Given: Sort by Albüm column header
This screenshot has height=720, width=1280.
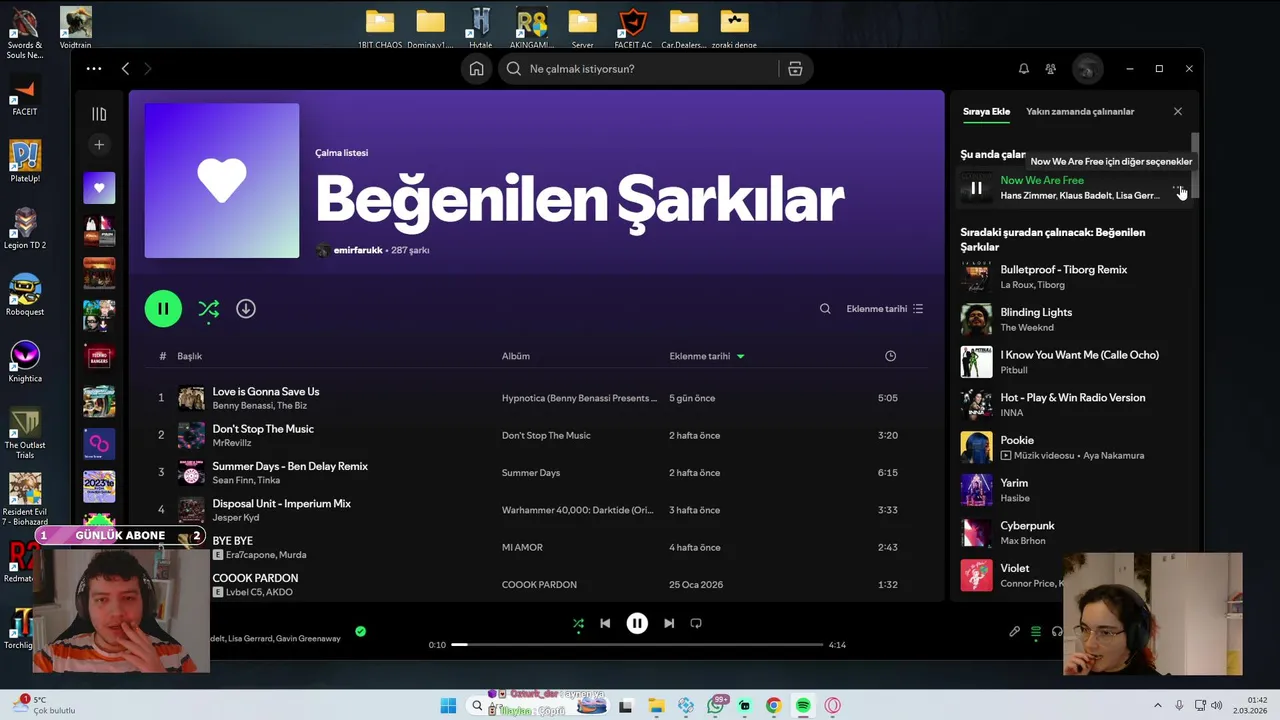Looking at the screenshot, I should click(516, 356).
